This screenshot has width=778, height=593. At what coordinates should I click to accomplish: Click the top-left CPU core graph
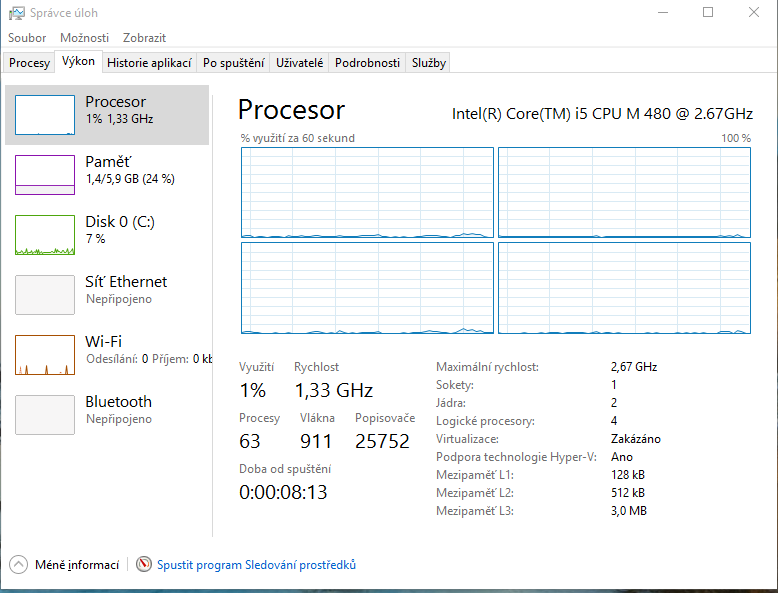367,193
